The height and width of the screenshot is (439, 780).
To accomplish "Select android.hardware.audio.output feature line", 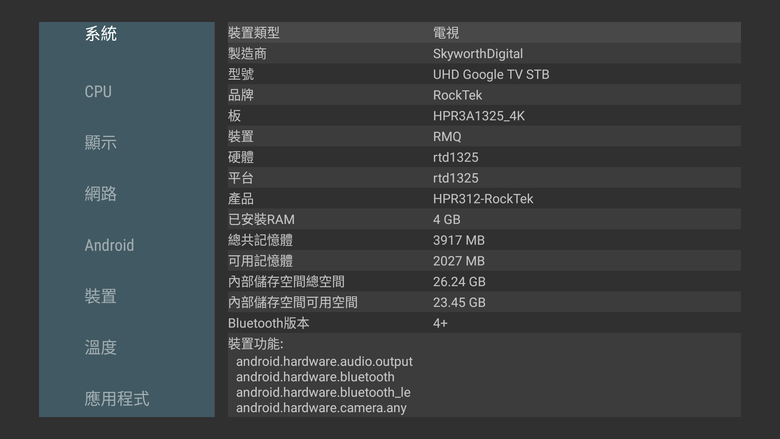I will point(324,361).
